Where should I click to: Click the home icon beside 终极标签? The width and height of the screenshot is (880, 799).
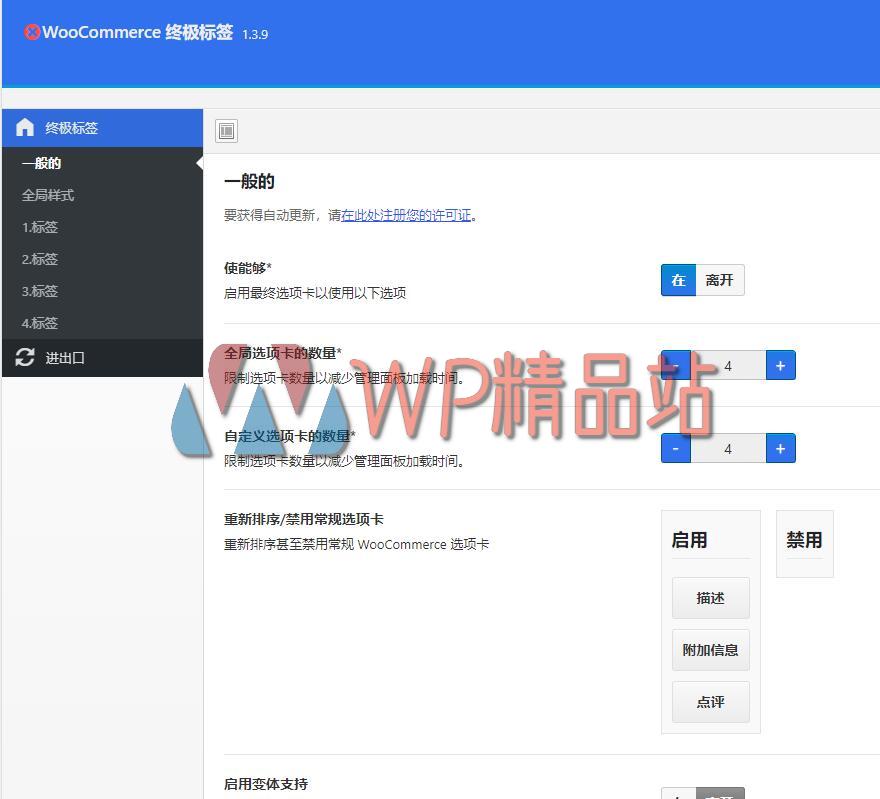click(x=24, y=127)
